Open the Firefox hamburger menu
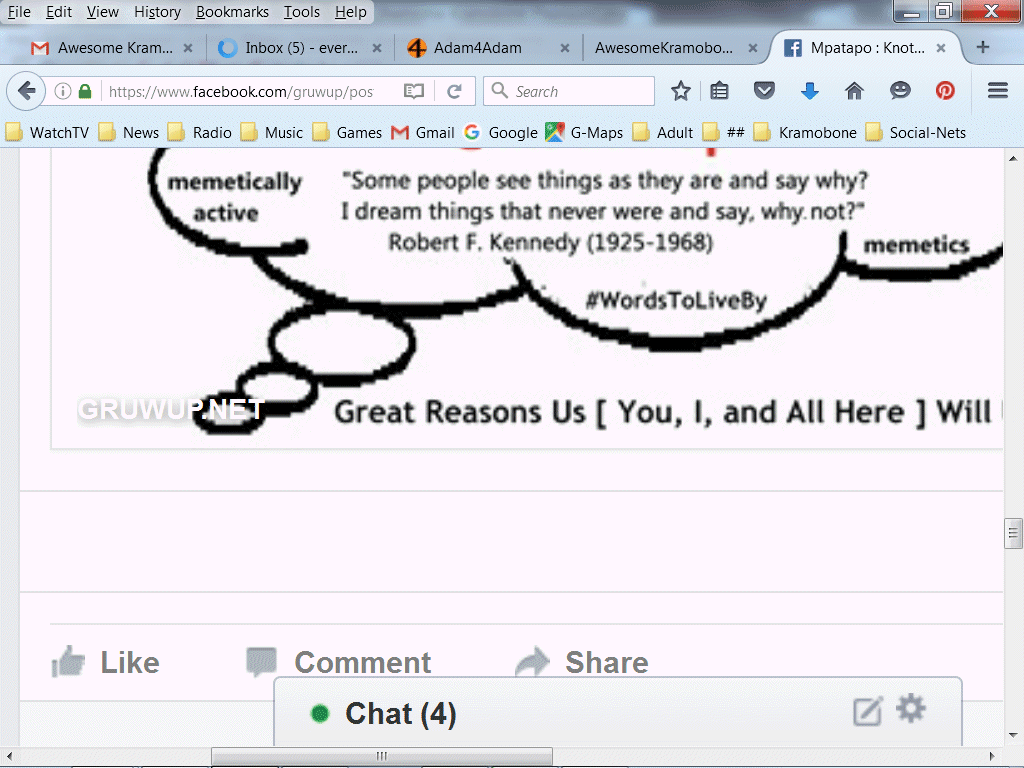The image size is (1024, 768). pos(998,91)
